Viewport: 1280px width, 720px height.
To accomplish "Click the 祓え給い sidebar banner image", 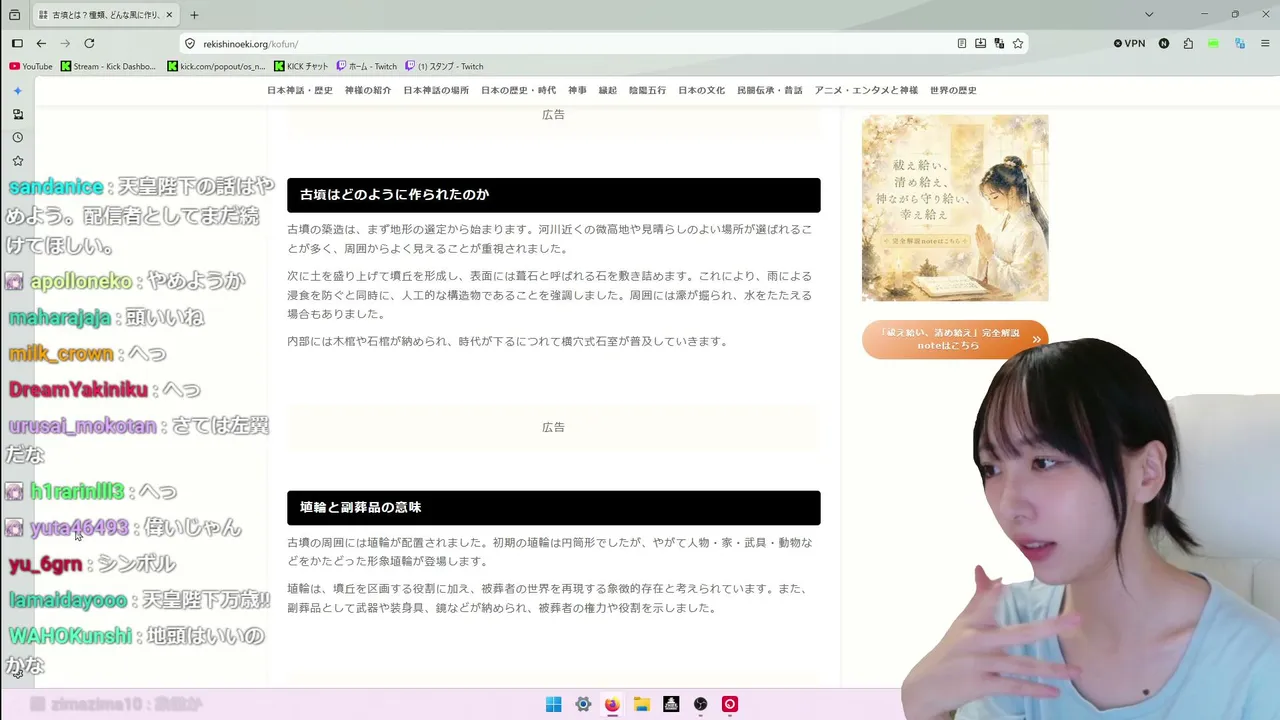I will coord(955,208).
